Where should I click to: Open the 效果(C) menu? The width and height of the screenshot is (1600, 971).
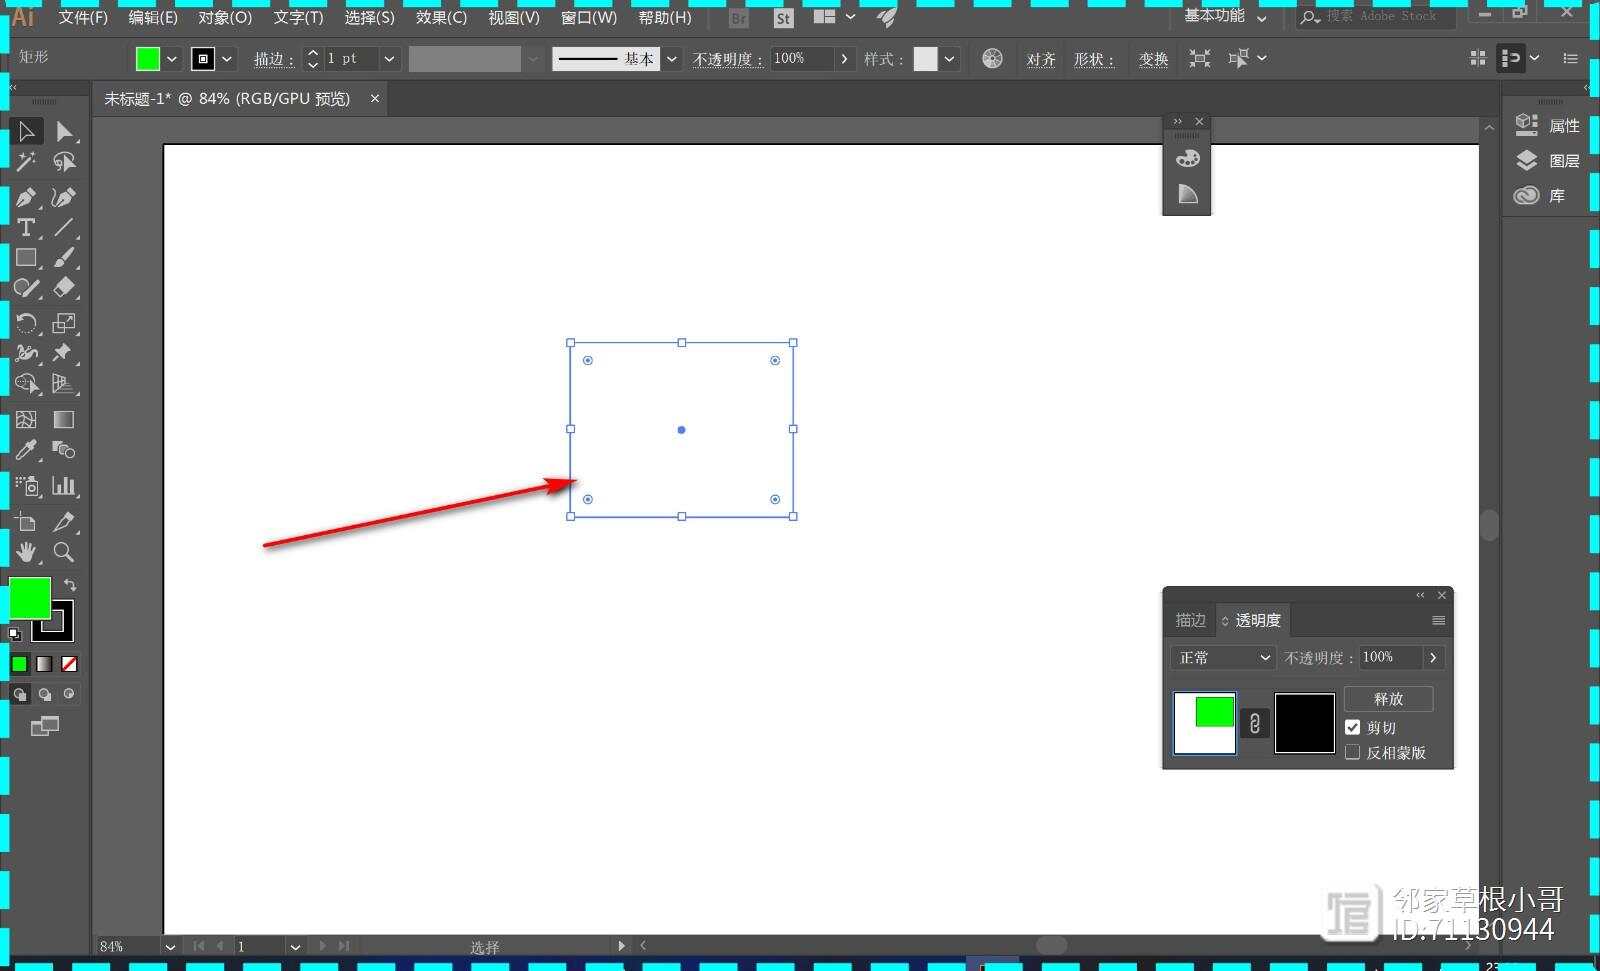(441, 17)
